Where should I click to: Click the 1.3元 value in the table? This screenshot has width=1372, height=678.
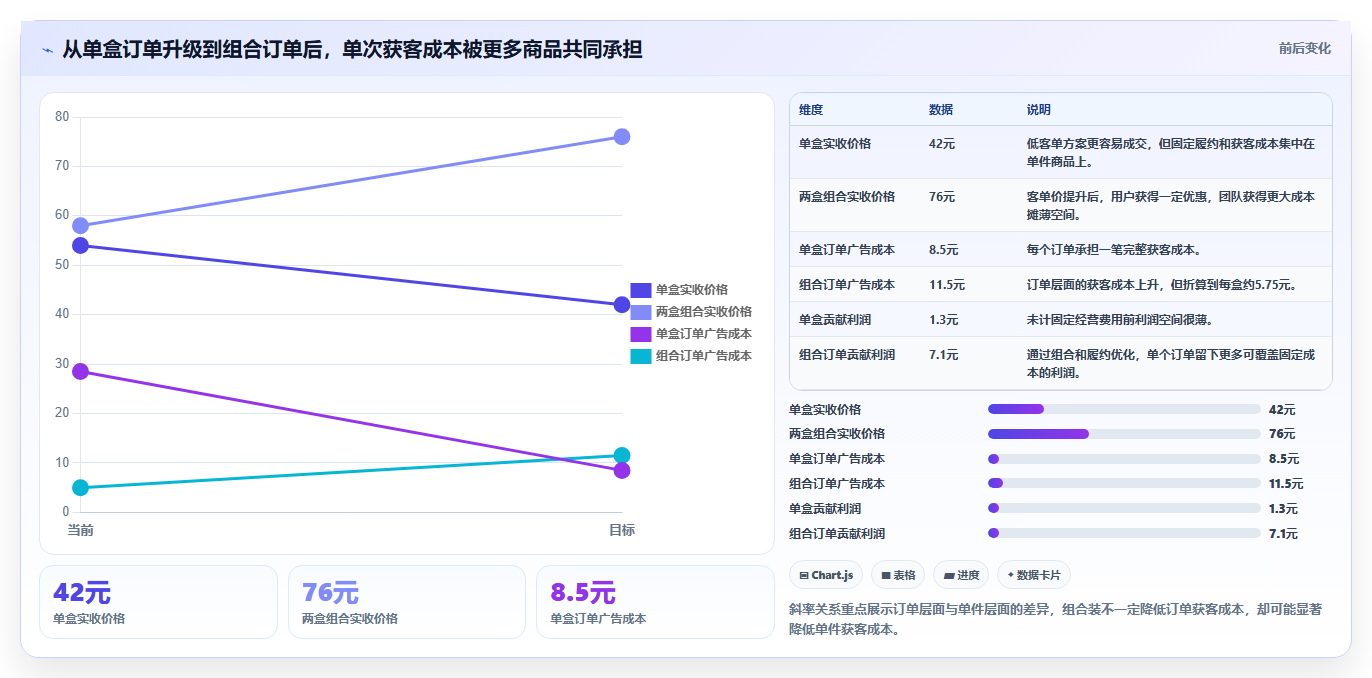944,320
